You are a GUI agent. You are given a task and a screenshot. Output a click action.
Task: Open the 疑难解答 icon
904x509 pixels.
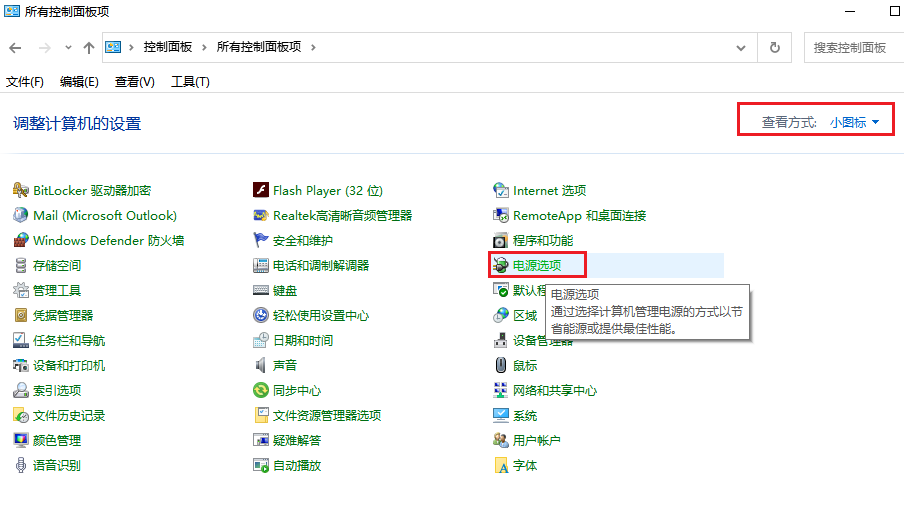click(261, 440)
